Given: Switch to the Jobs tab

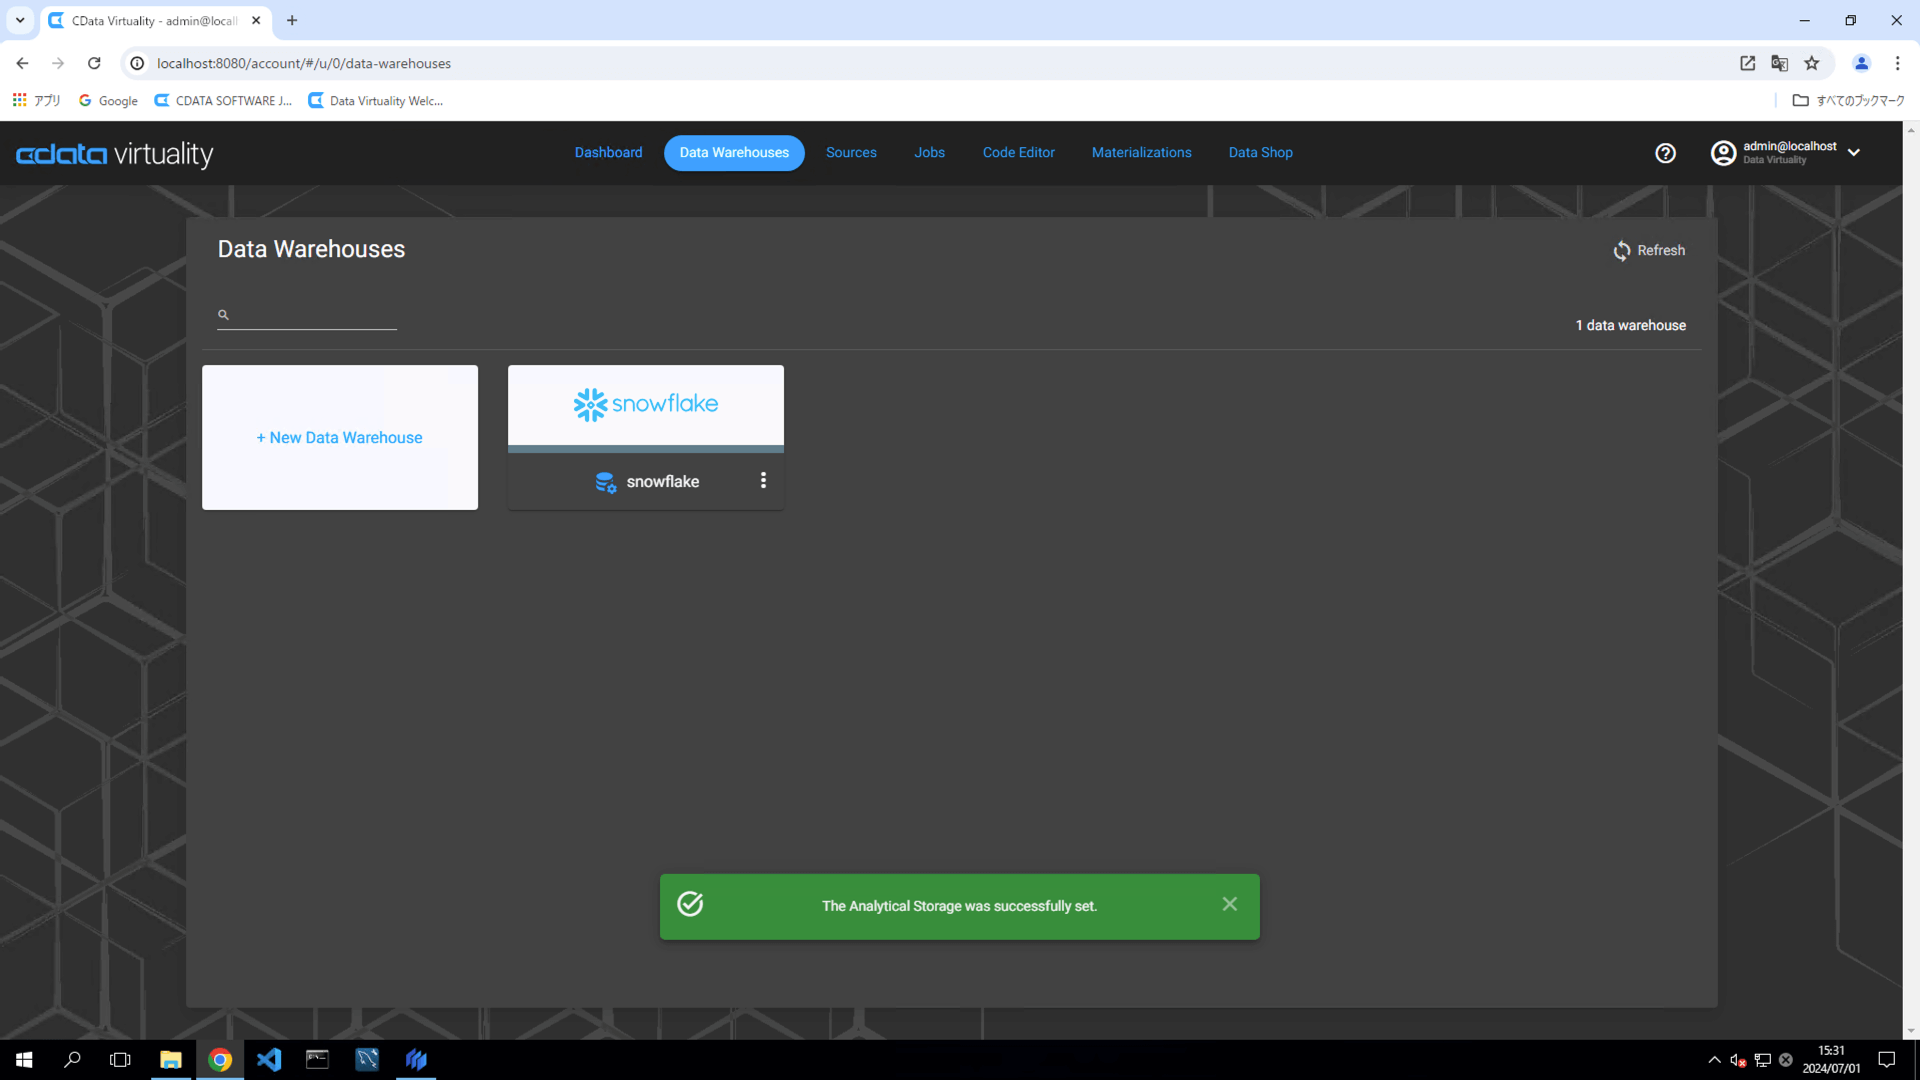Looking at the screenshot, I should [929, 153].
